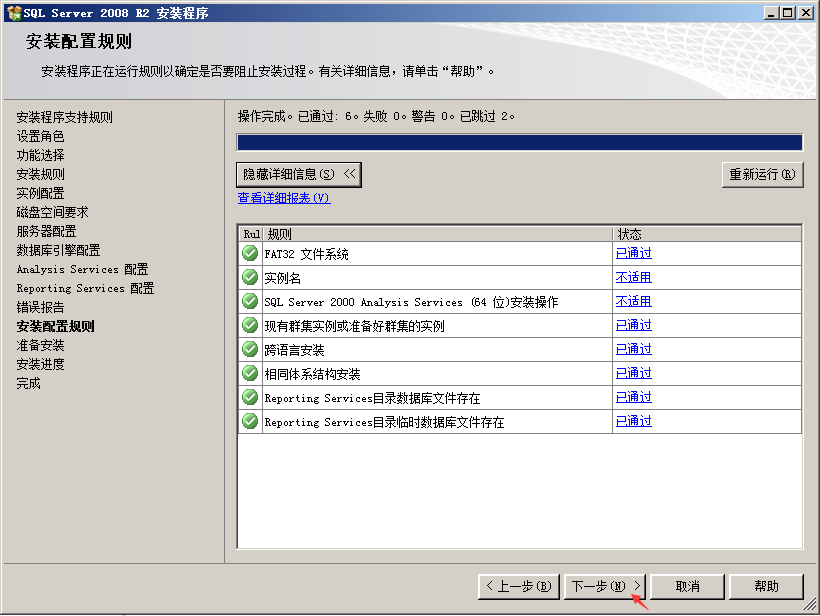Click 实例名 rule name
This screenshot has height=616, width=820.
[282, 278]
